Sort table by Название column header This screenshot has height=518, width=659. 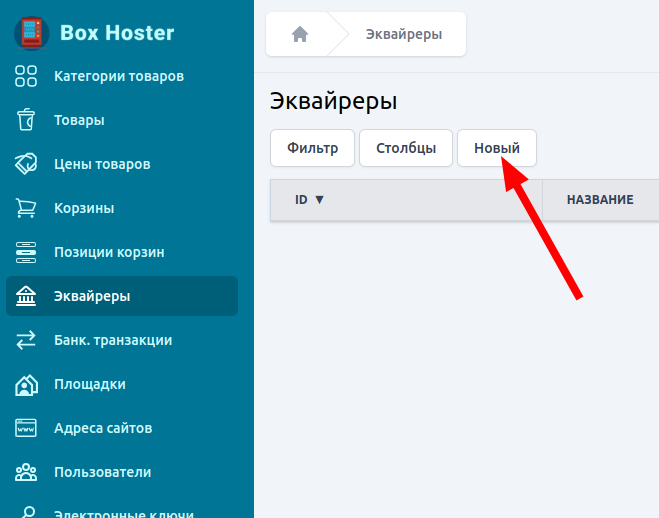click(600, 200)
